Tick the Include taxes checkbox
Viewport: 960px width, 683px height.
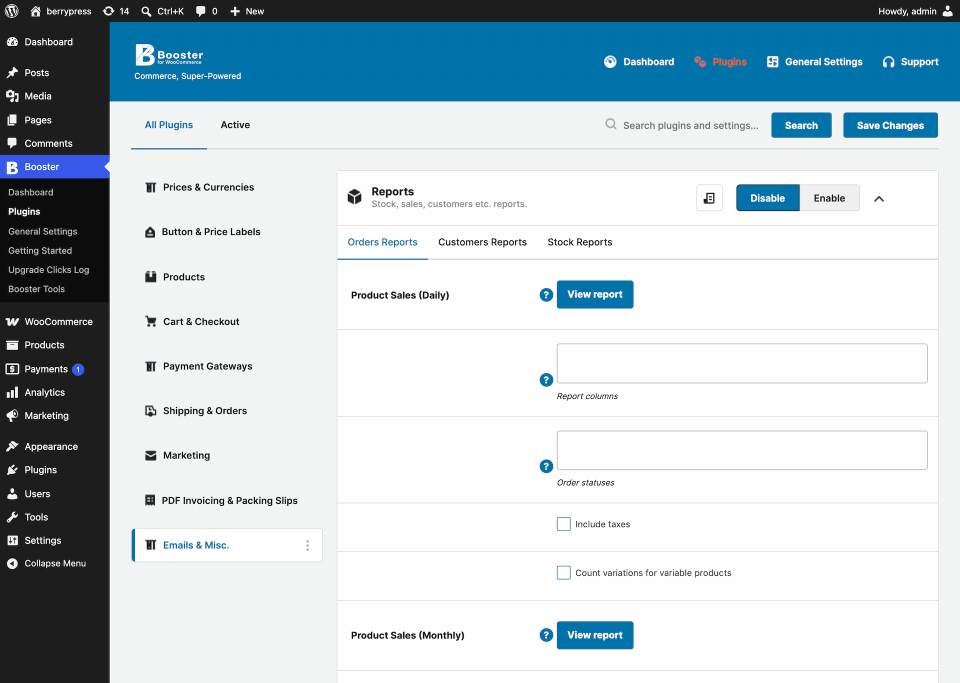coord(564,524)
